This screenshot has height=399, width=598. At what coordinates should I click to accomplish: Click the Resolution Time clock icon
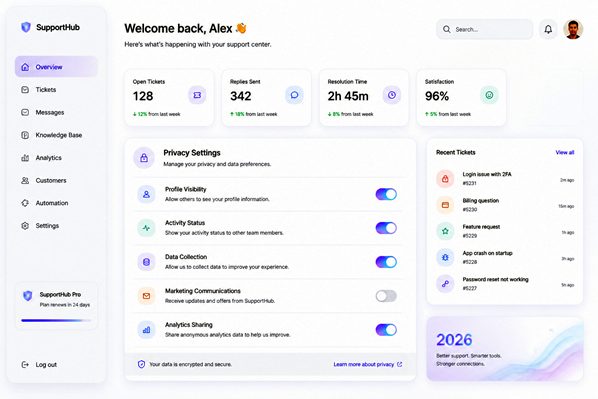click(392, 95)
